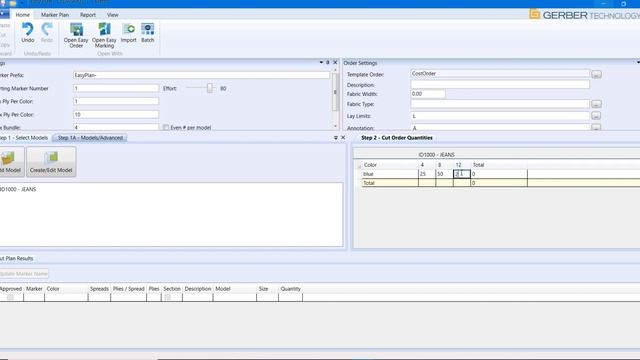The image size is (640, 360).
Task: Adjust the Effort slider handle
Action: 210,88
